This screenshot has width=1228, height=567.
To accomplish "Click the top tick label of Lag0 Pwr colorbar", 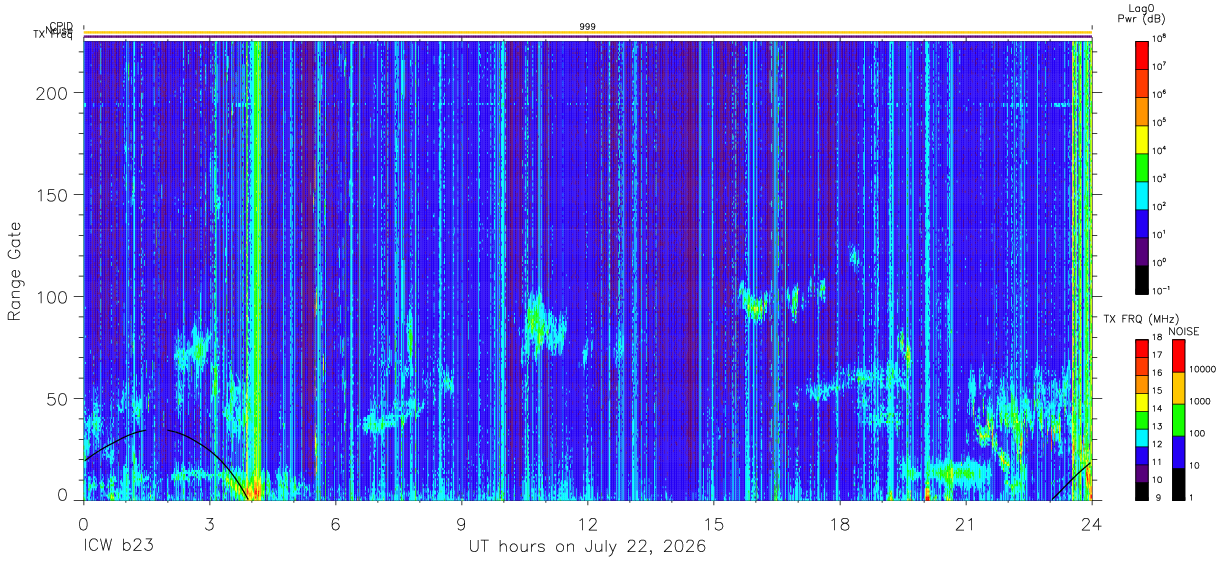I will [1159, 38].
